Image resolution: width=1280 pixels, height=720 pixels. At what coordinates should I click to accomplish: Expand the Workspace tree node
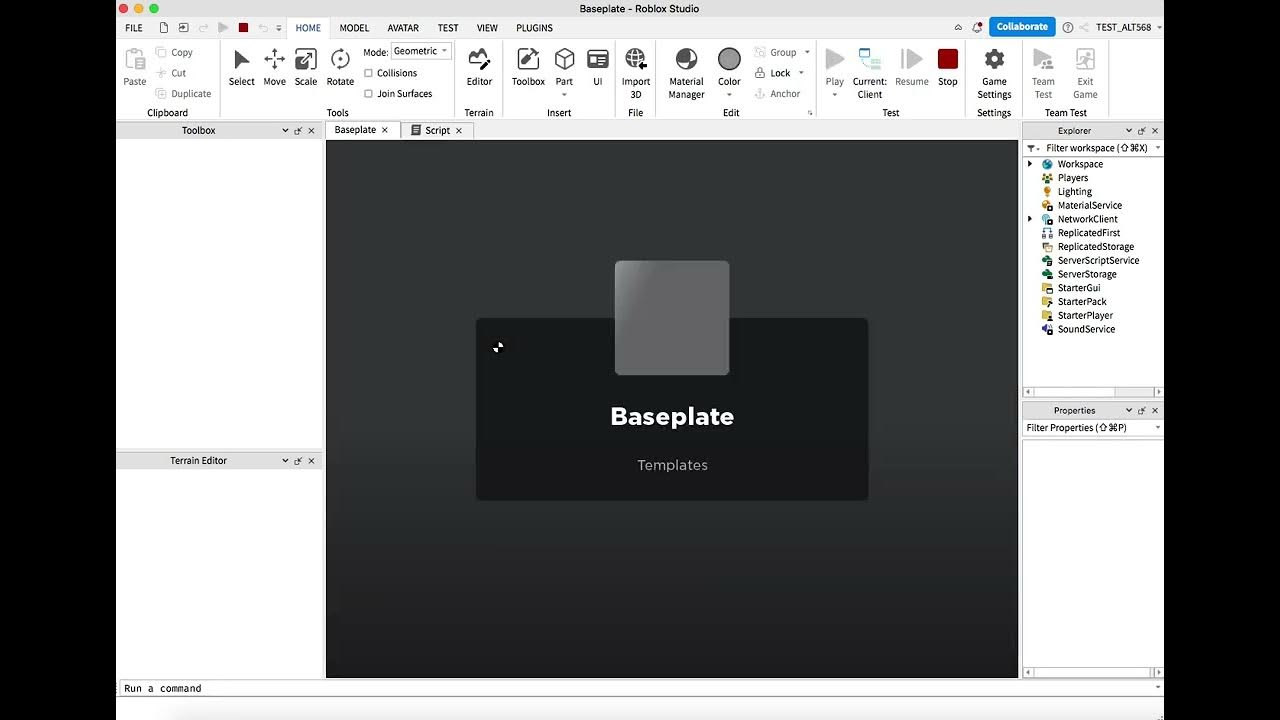(x=1030, y=164)
